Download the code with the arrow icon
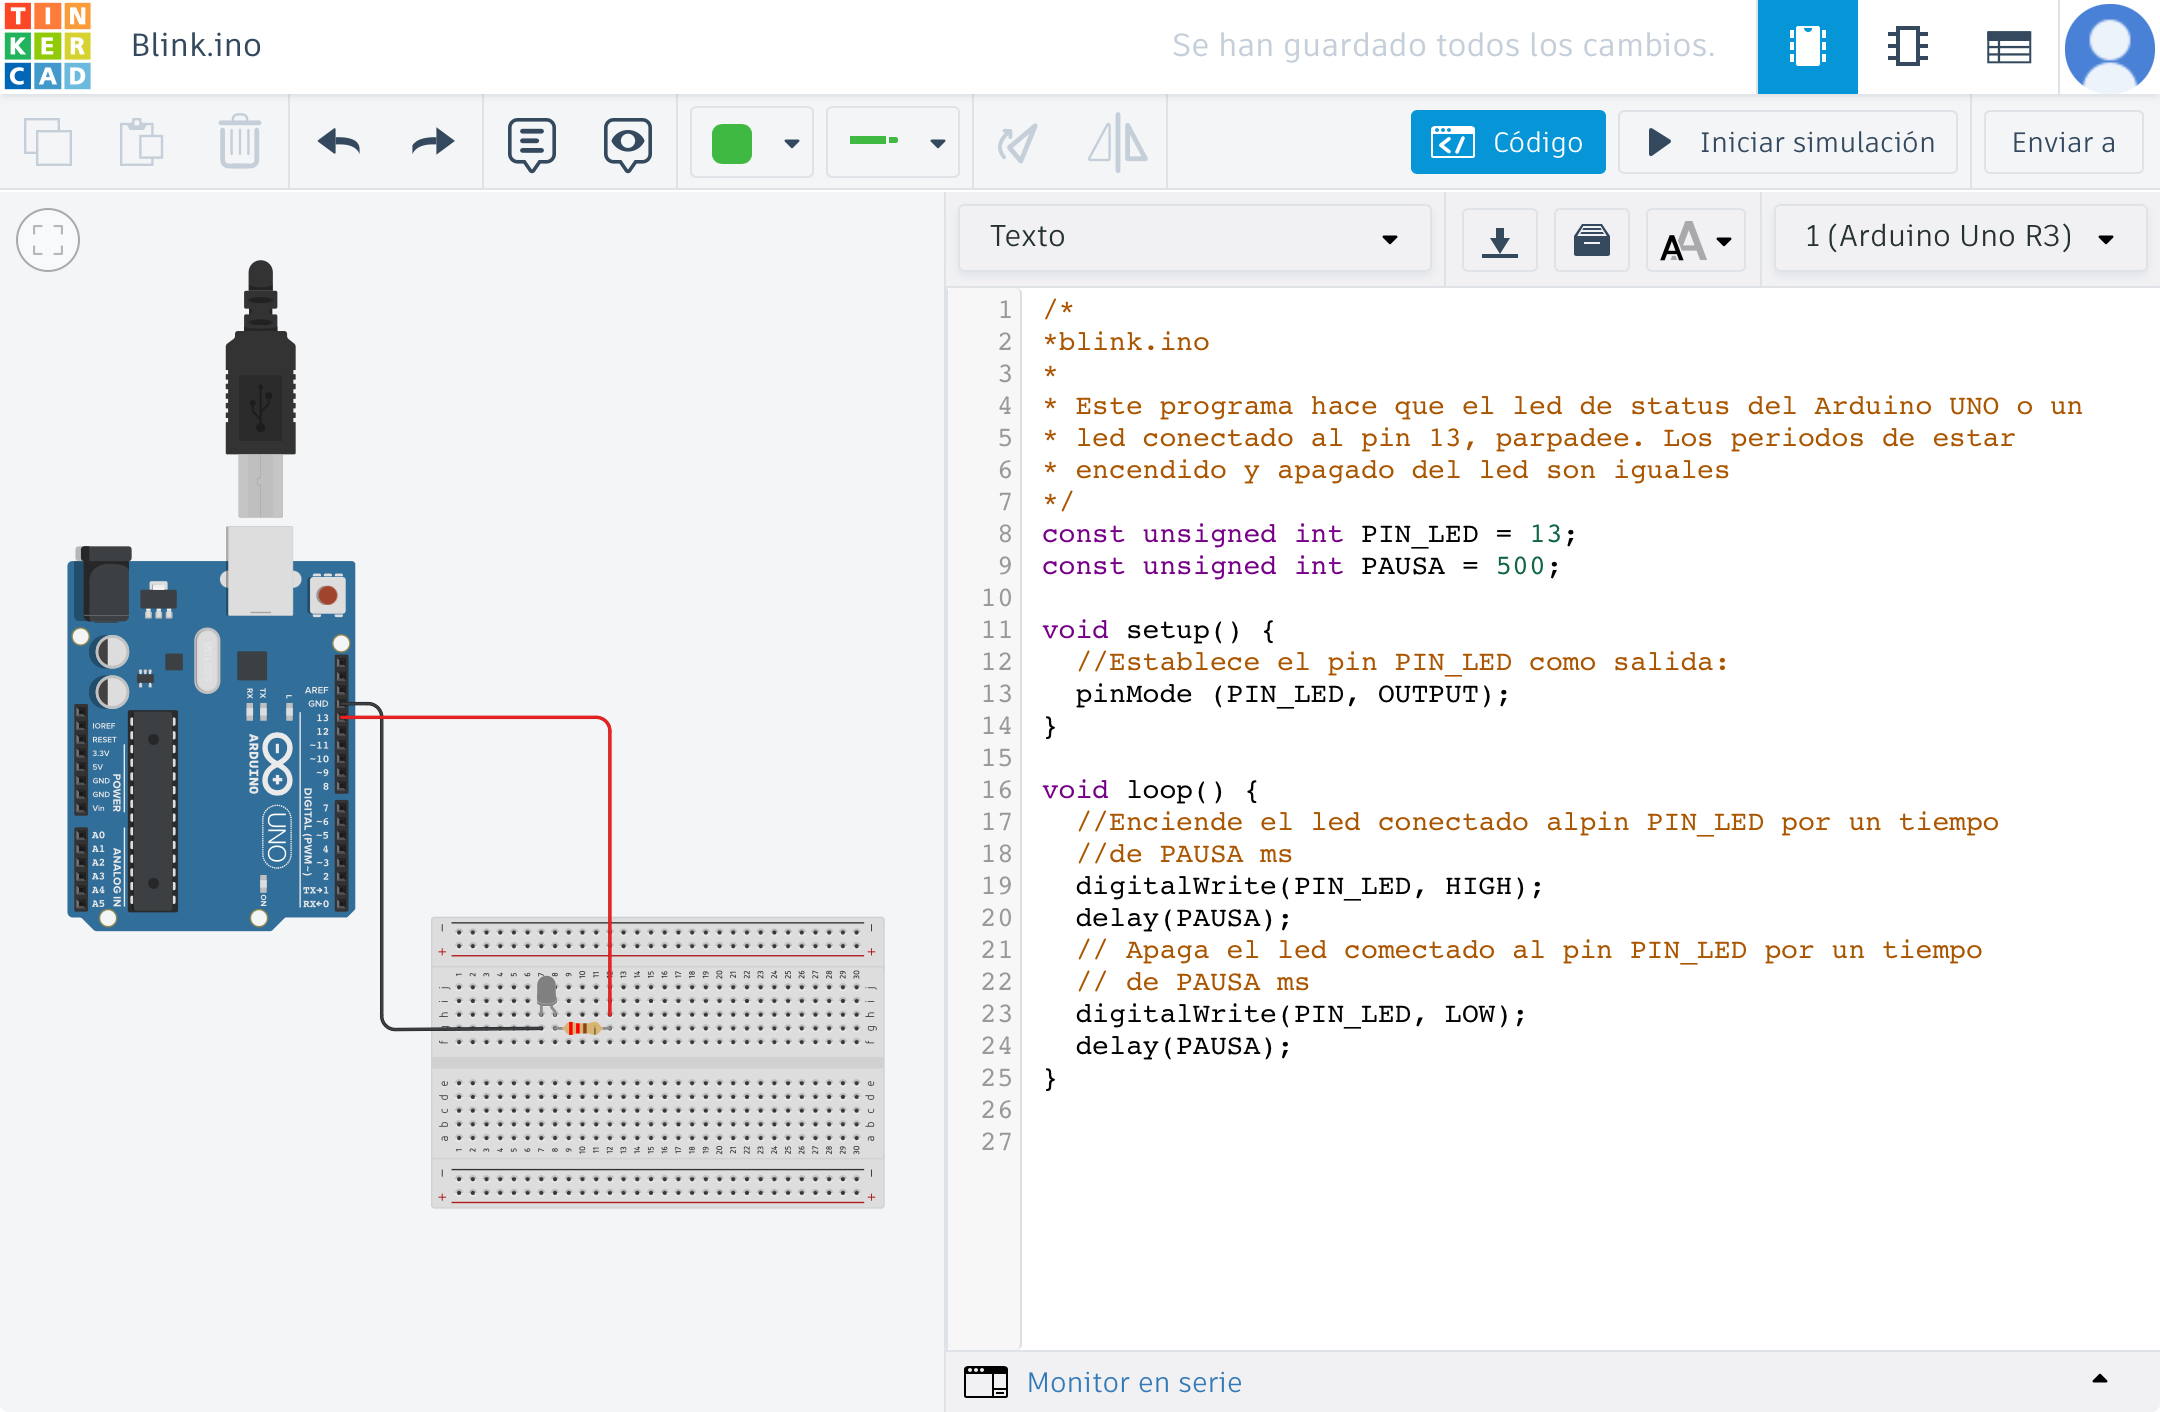This screenshot has height=1412, width=2160. [x=1499, y=240]
